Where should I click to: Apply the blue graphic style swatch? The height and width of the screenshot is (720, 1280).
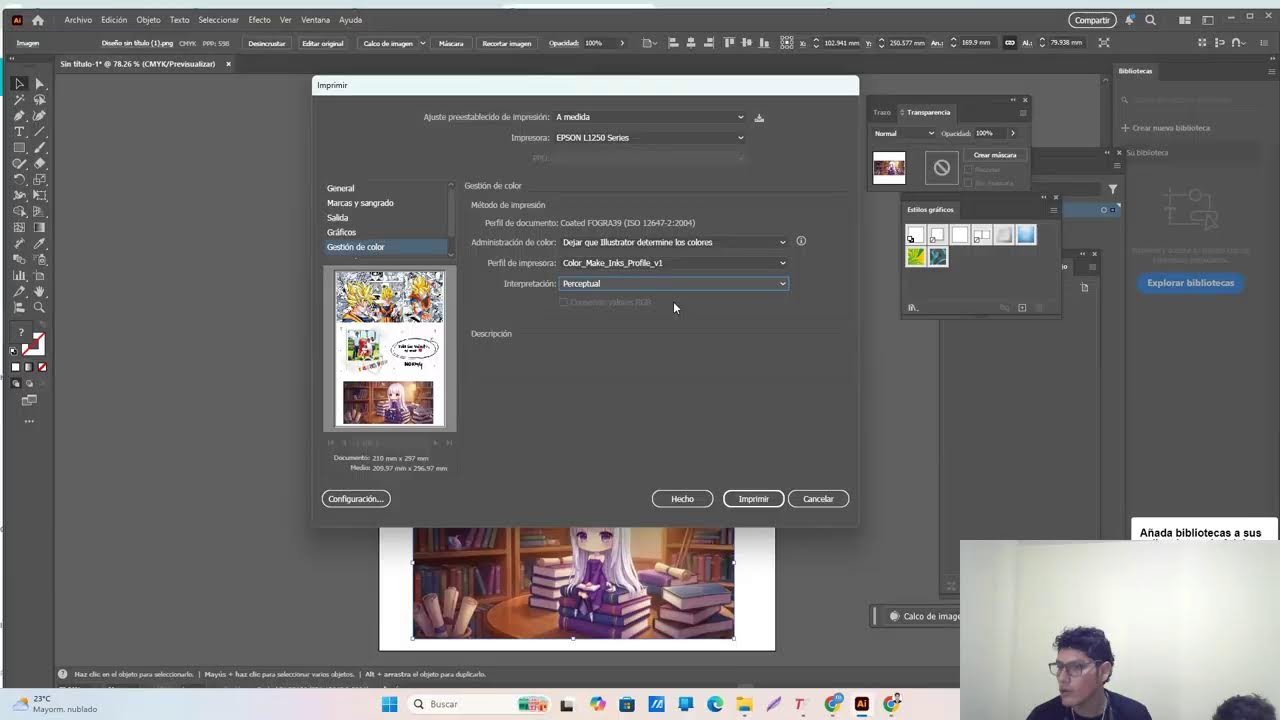point(1026,235)
